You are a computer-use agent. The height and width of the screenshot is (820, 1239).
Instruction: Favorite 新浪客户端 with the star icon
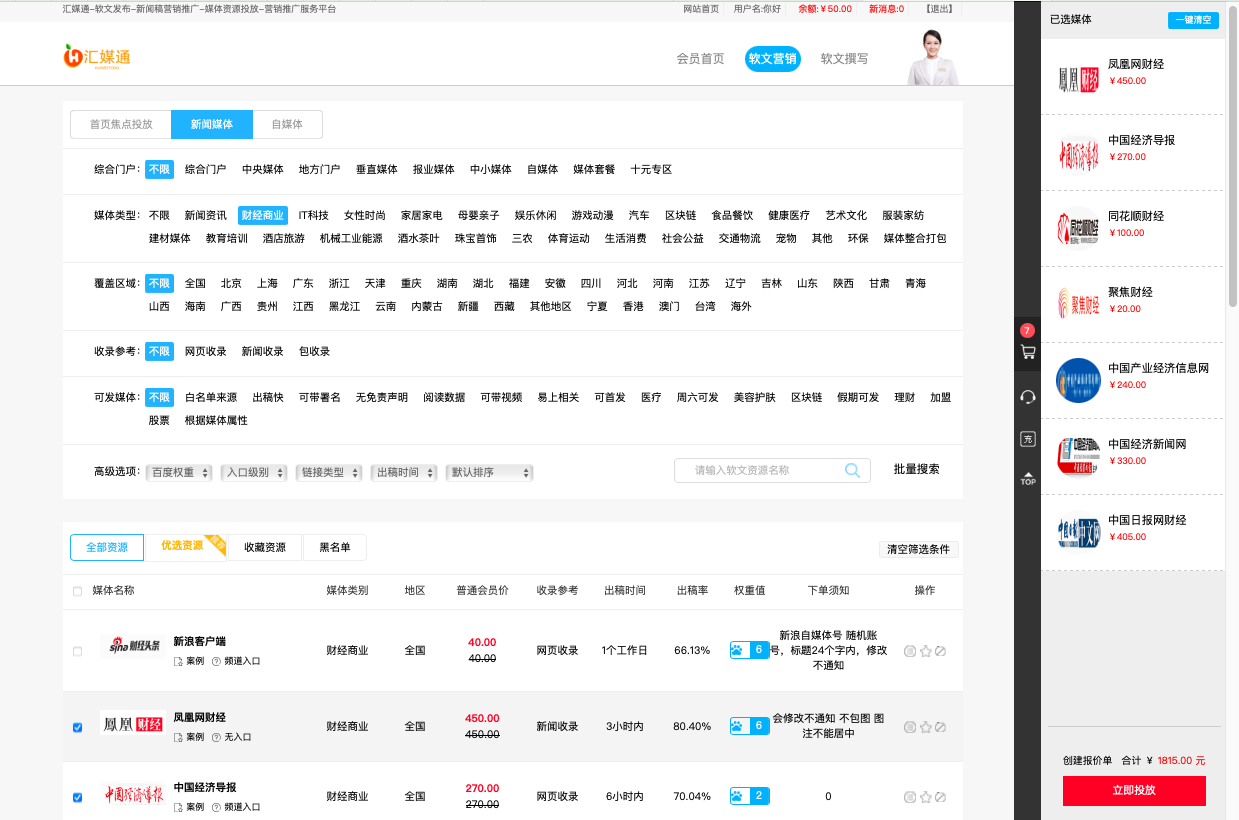coord(925,651)
